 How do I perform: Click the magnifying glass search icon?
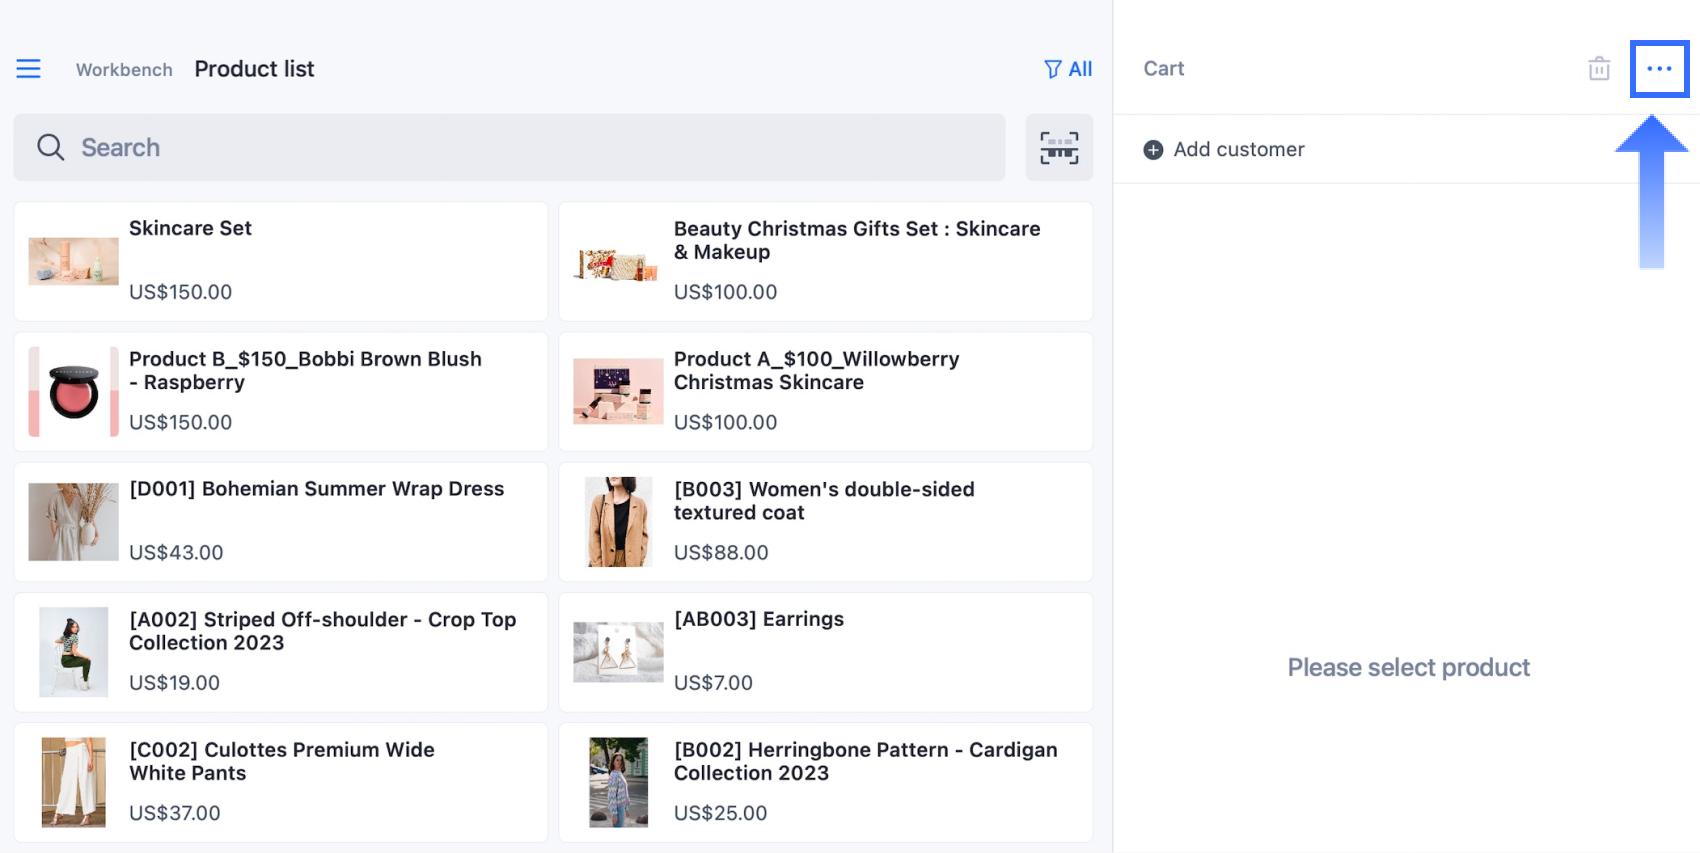(50, 148)
